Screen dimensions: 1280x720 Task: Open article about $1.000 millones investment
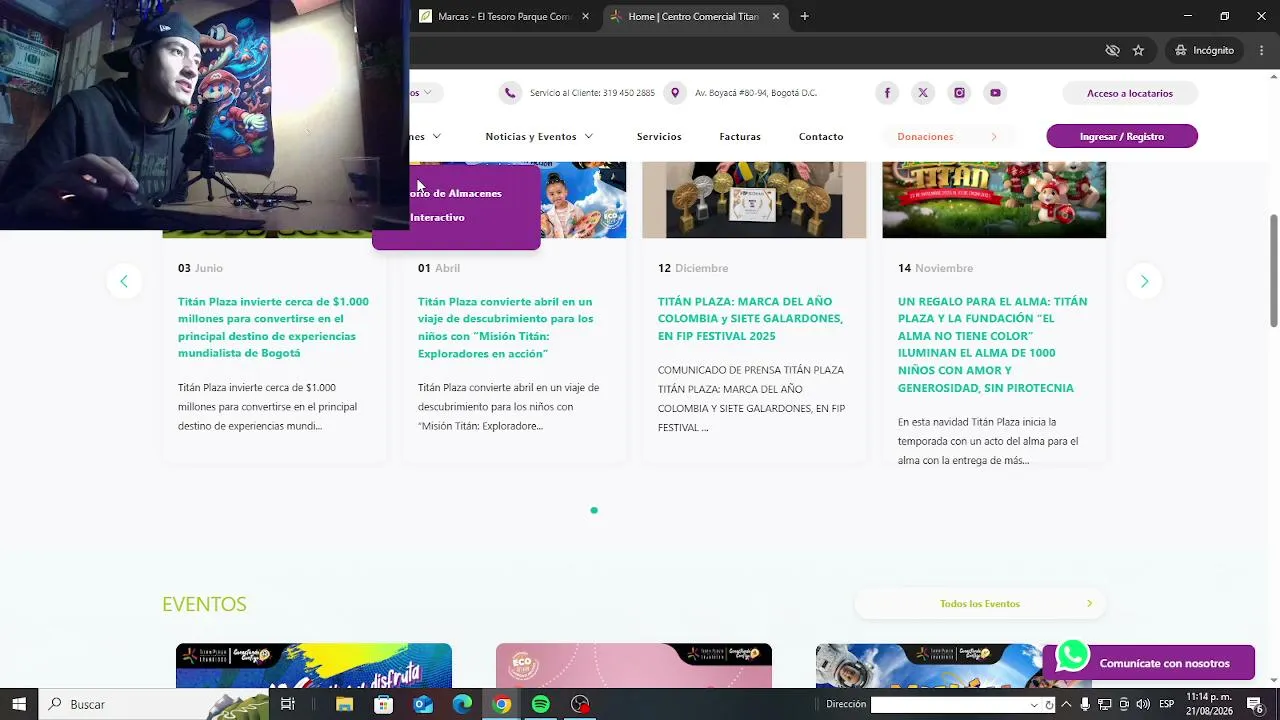coord(273,327)
